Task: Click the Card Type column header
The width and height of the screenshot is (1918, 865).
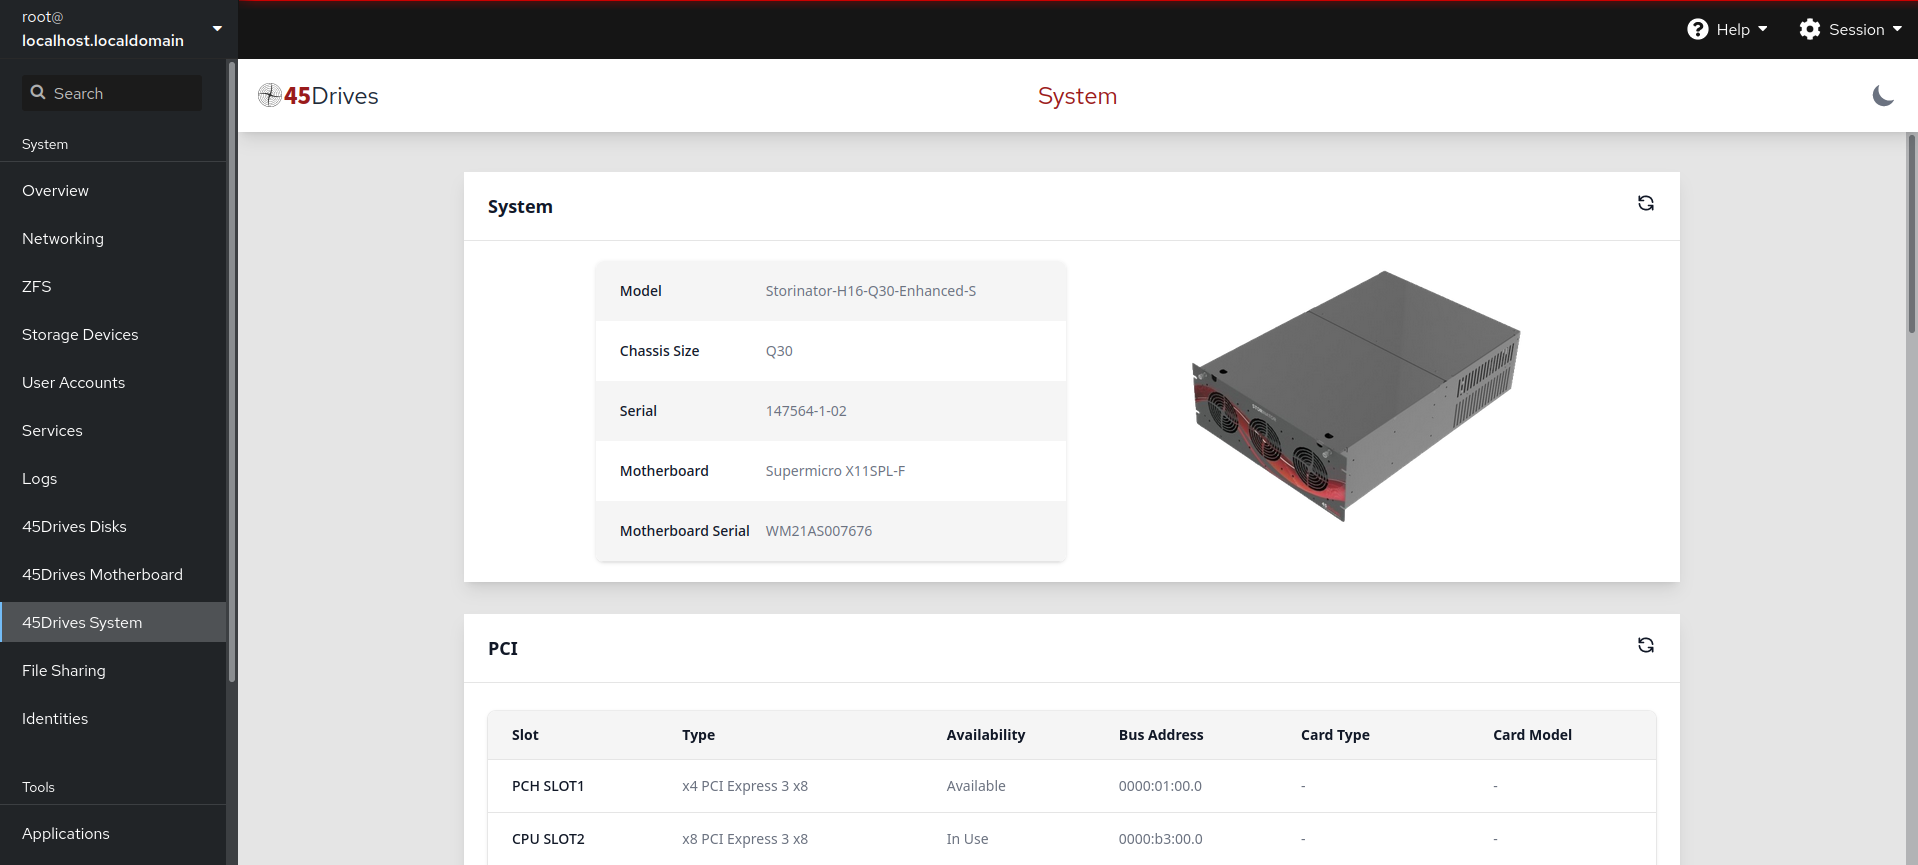Action: click(x=1335, y=735)
